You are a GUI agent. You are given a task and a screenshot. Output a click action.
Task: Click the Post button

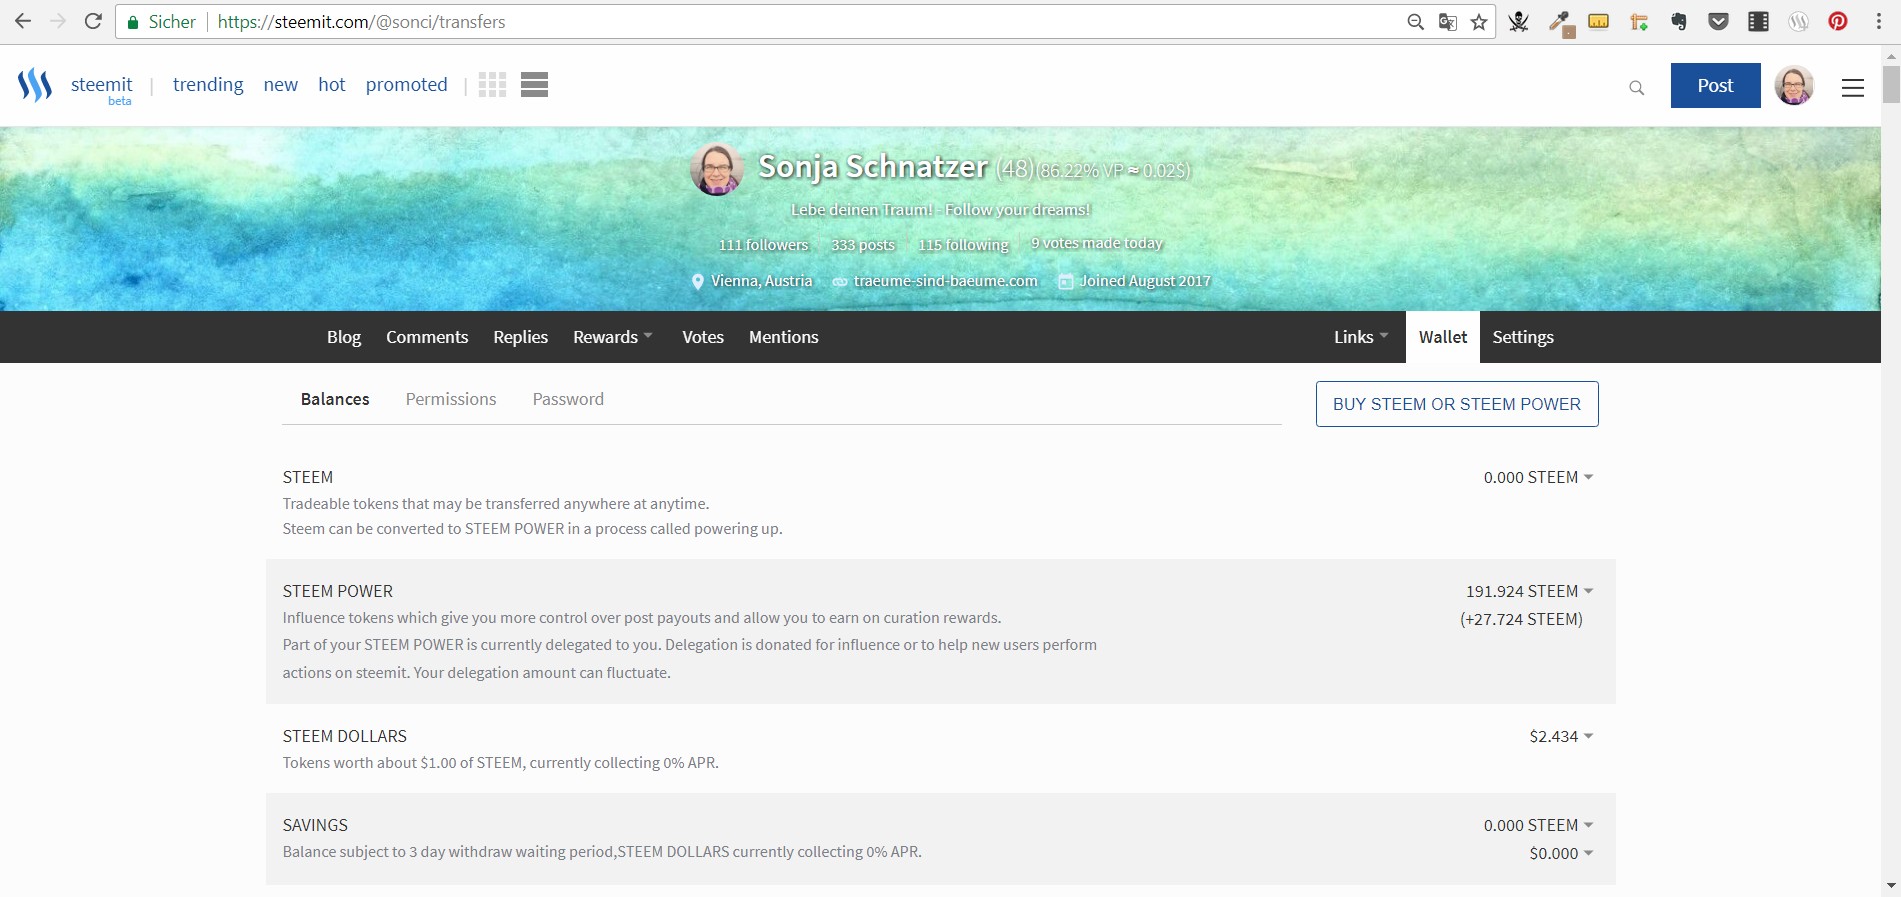click(1715, 85)
